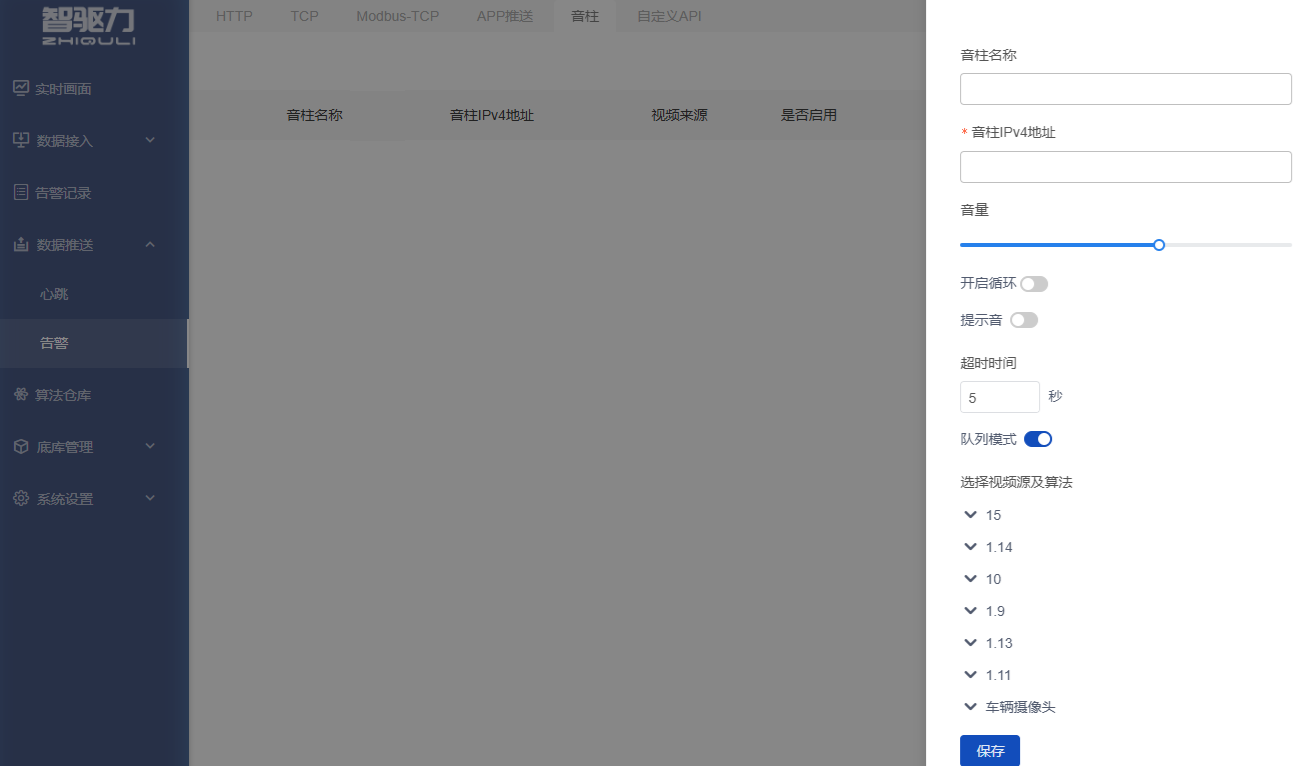
Task: Enable the 开启循环 toggle switch
Action: (1034, 284)
